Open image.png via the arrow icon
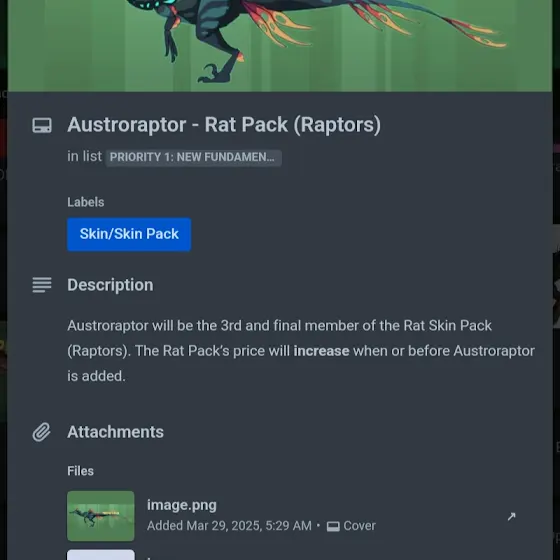The width and height of the screenshot is (560, 560). point(511,516)
